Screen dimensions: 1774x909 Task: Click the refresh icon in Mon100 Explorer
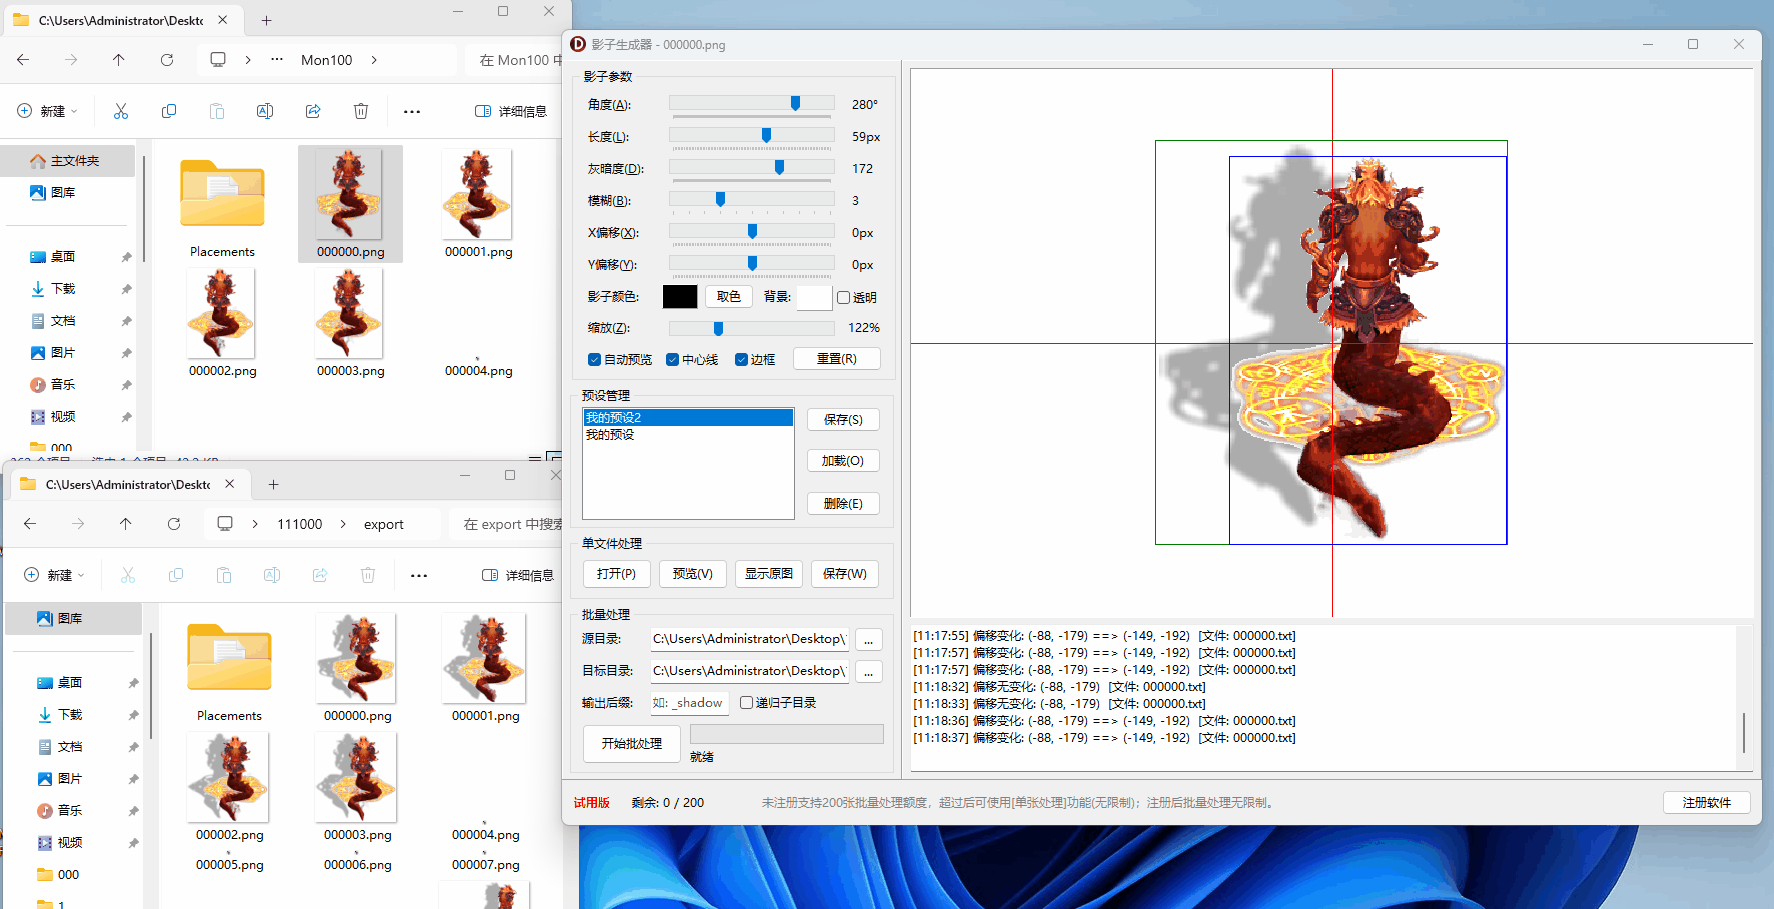pos(167,60)
